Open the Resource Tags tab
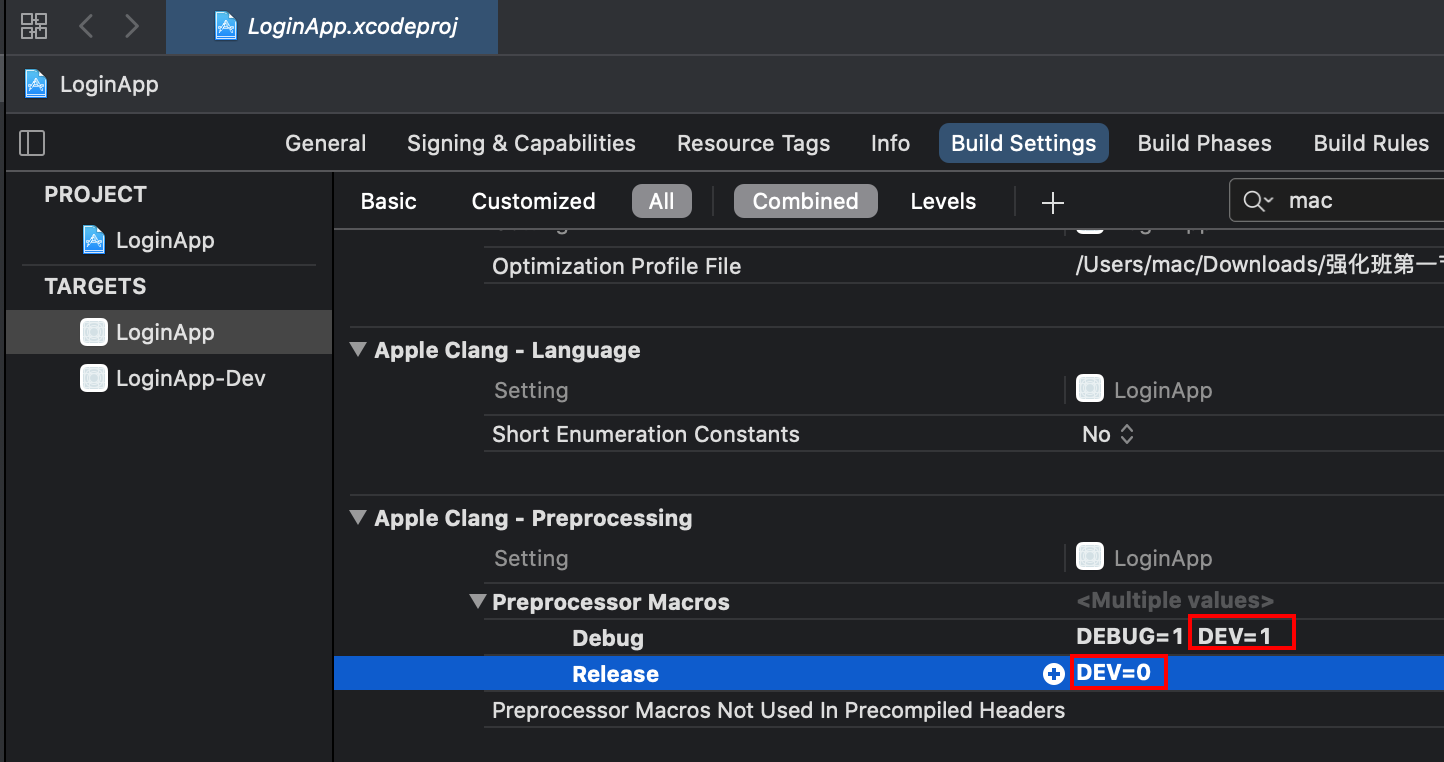1444x762 pixels. 753,143
